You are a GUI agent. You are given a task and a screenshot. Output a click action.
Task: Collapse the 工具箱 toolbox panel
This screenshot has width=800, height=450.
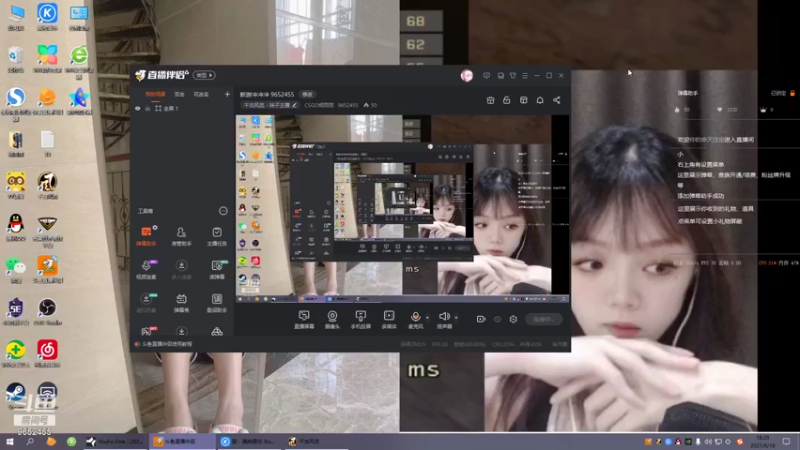[x=223, y=211]
